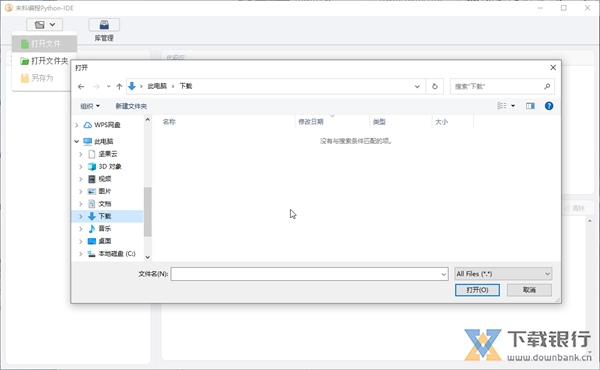Choose 打开文件 menu entry

point(44,44)
